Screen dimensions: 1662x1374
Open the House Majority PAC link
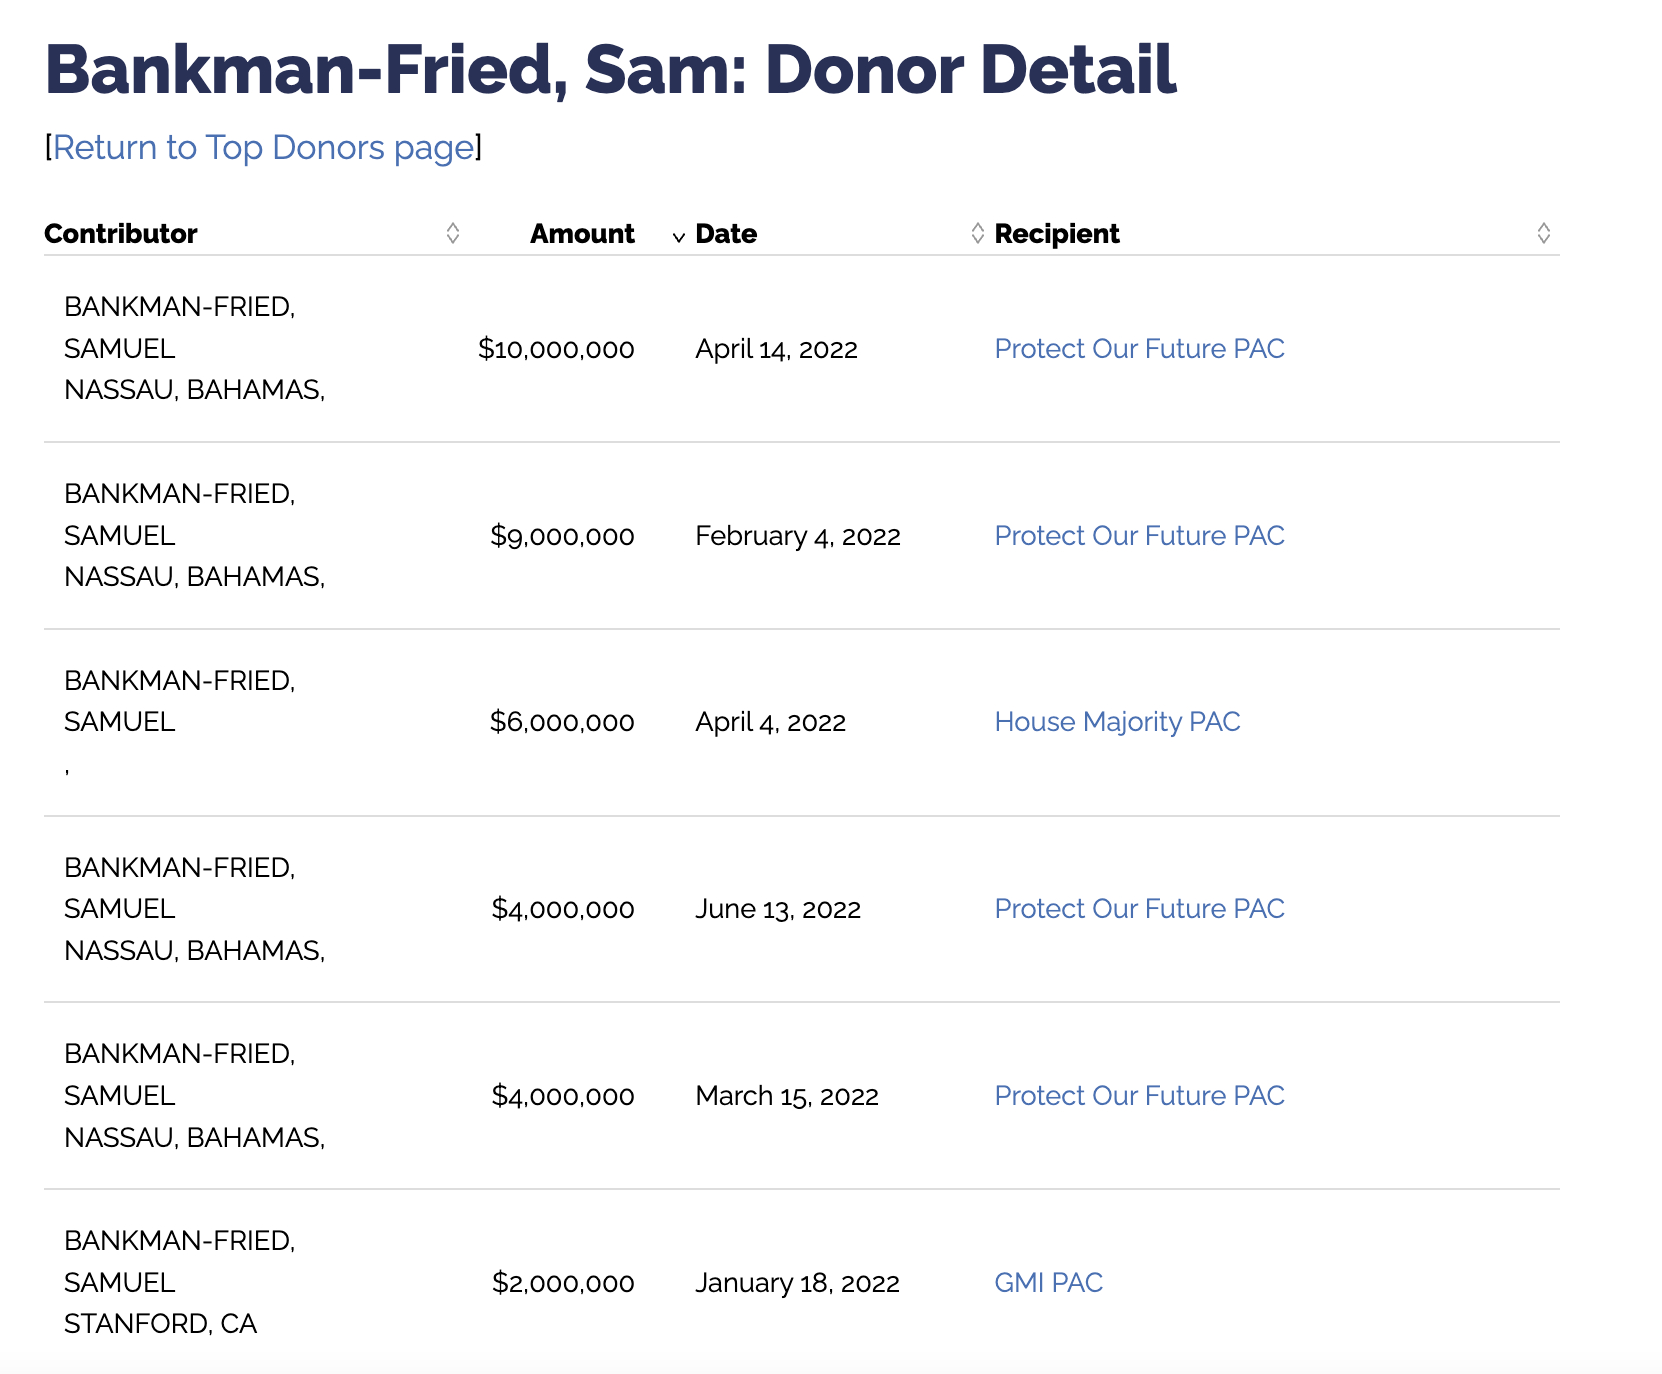point(1117,722)
